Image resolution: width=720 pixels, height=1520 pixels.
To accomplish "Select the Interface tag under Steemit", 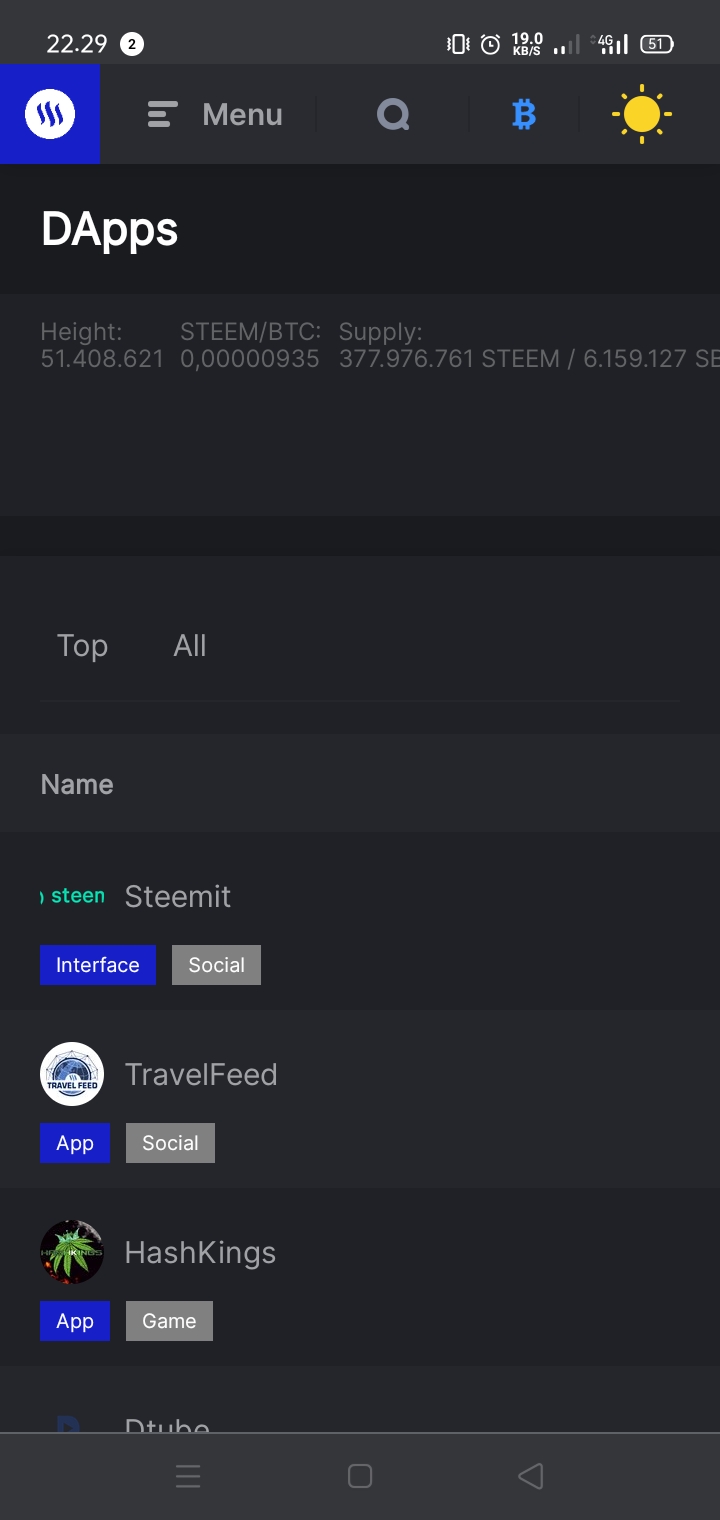I will click(98, 965).
